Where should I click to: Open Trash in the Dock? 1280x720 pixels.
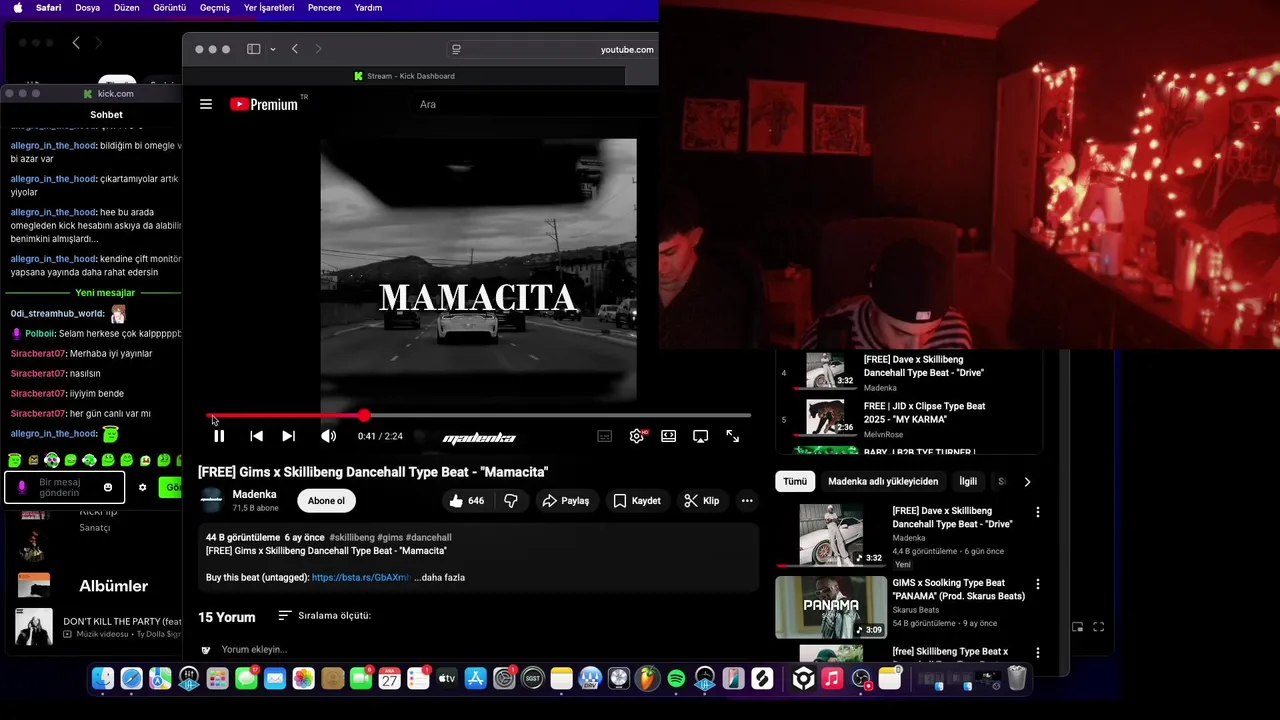[1017, 679]
